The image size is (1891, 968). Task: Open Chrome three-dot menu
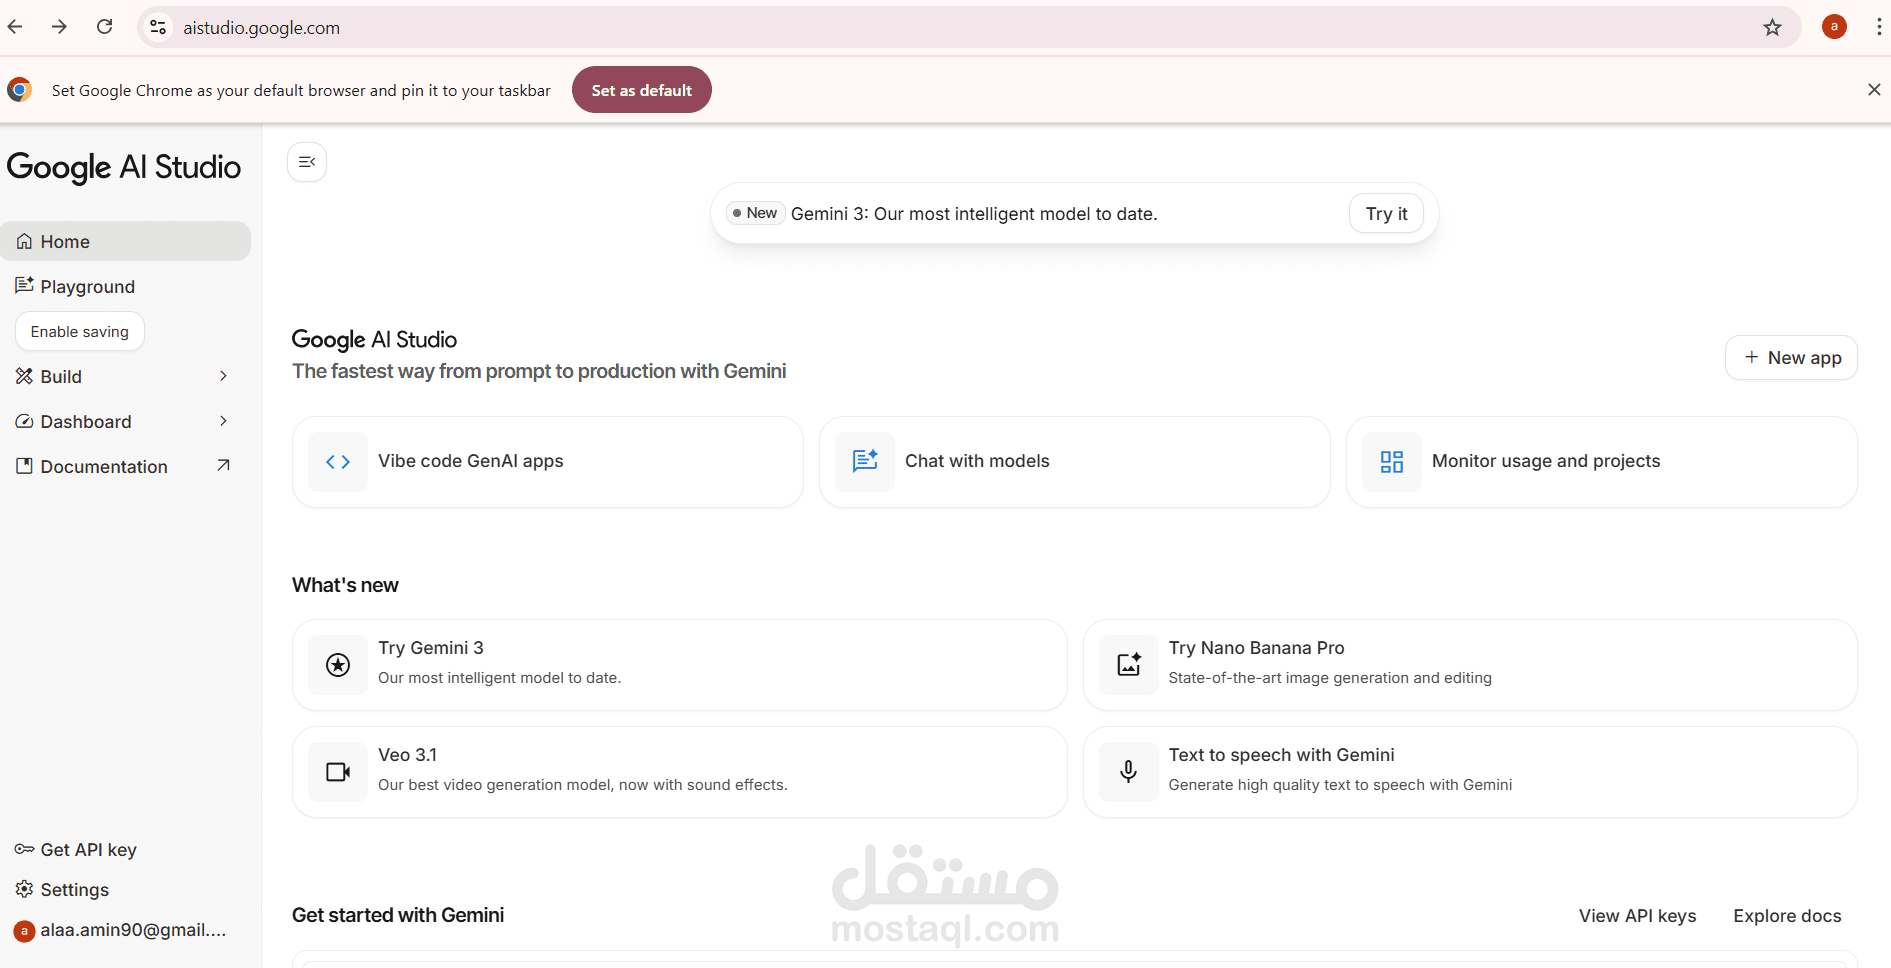1878,27
